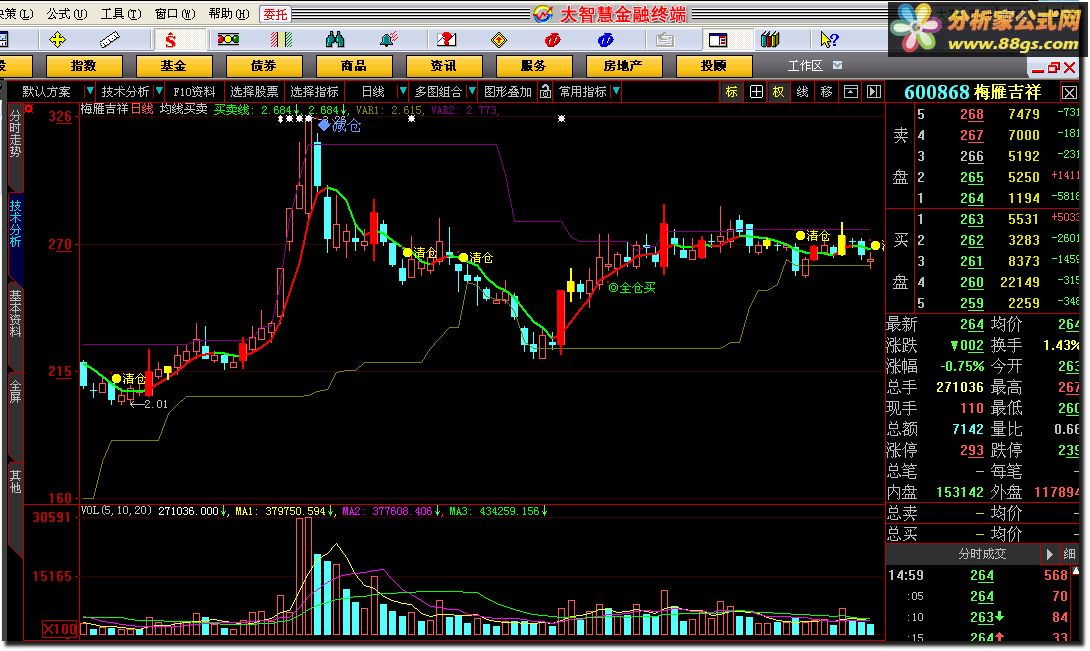This screenshot has width=1090, height=651.
Task: Toggle the 线 line drawing button
Action: (x=802, y=91)
